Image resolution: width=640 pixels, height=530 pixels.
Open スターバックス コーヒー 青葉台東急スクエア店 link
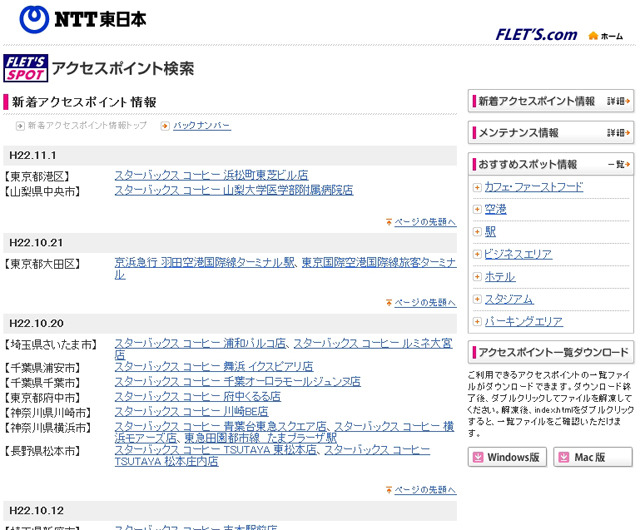coord(220,426)
